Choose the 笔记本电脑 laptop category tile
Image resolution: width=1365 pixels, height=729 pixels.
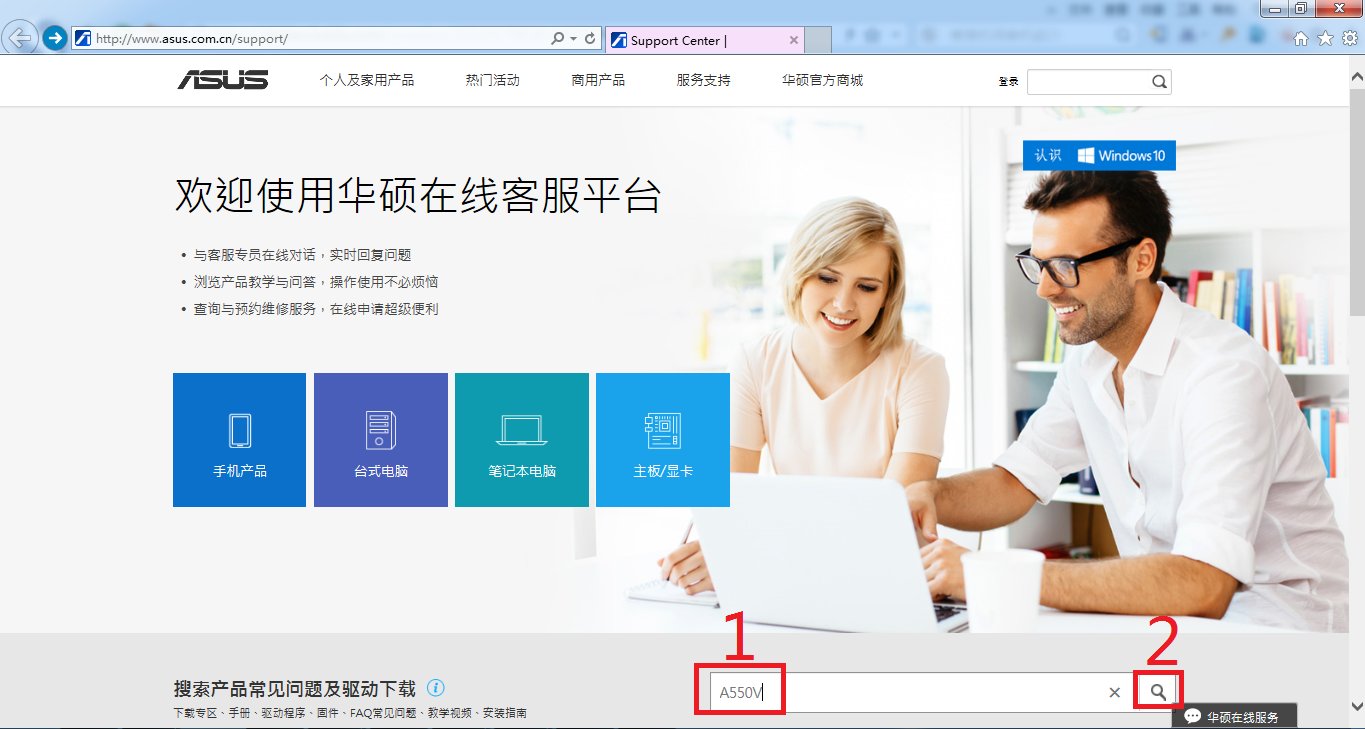521,440
